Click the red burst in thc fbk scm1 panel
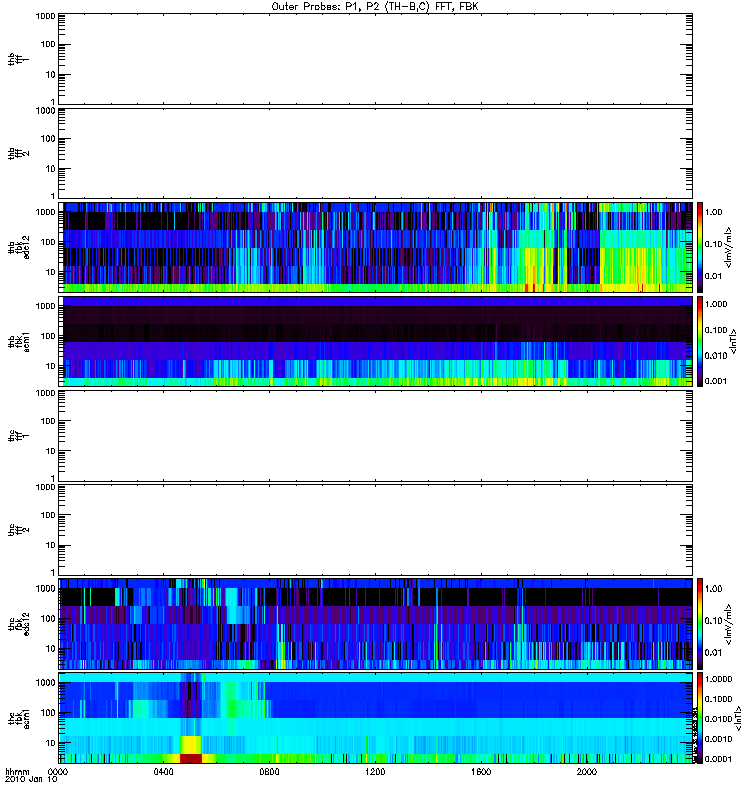The height and width of the screenshot is (800, 750). click(x=191, y=758)
